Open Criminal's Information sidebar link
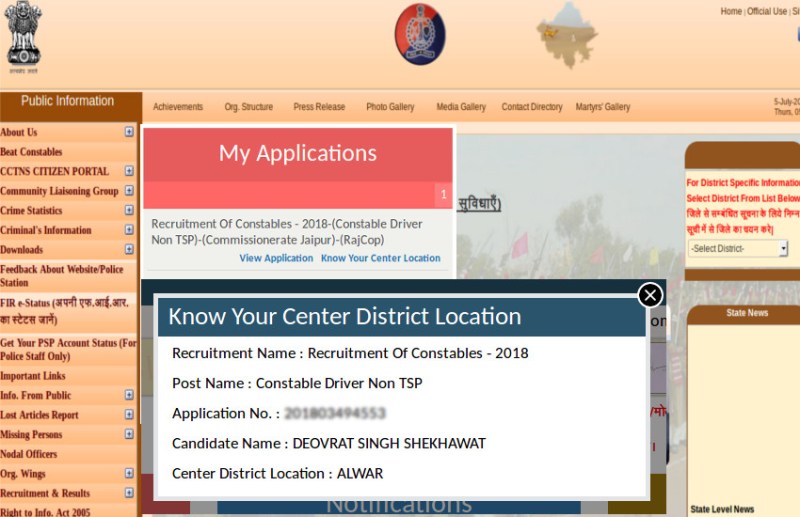 (x=46, y=230)
